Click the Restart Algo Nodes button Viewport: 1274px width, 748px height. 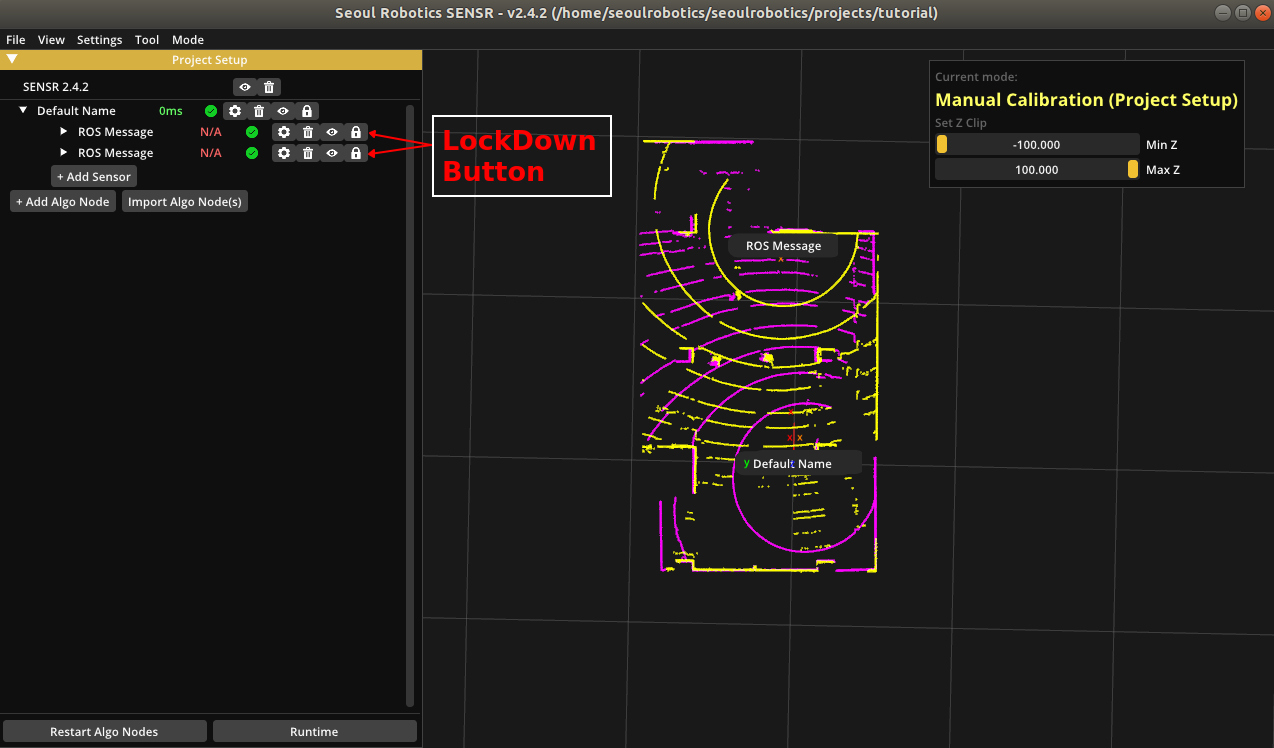click(x=104, y=732)
